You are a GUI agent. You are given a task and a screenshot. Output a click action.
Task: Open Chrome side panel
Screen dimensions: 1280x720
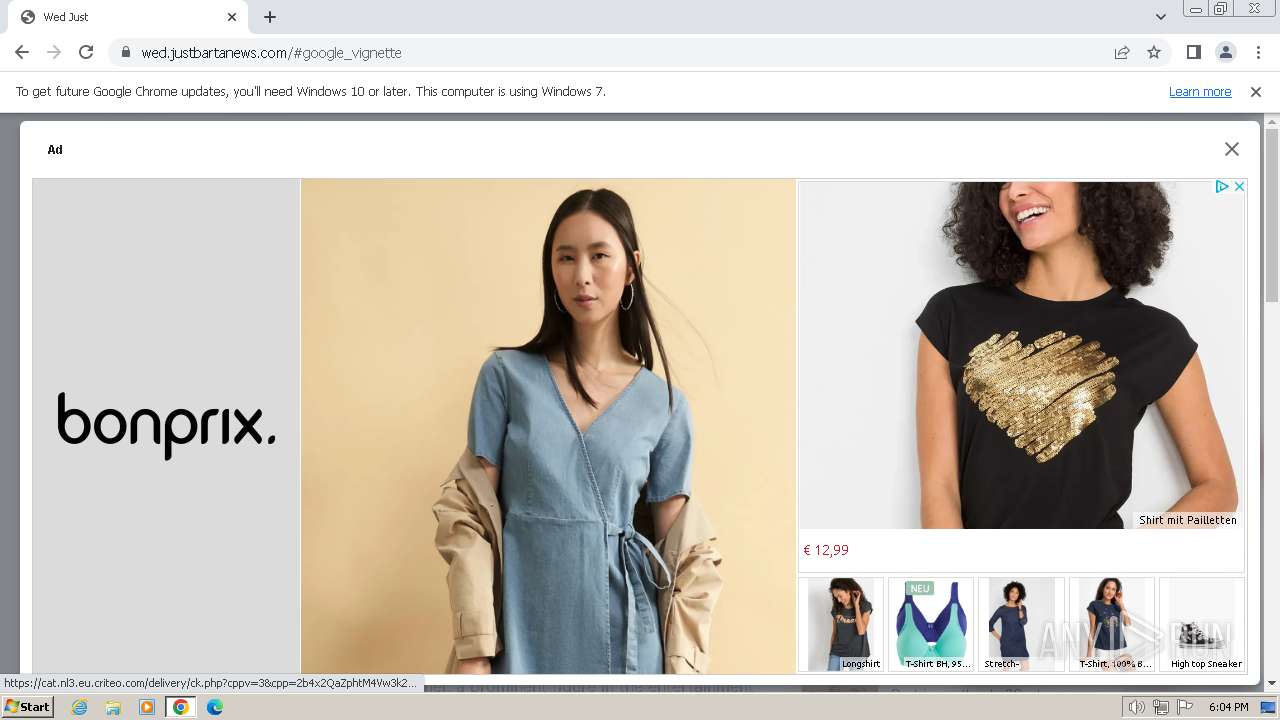click(1193, 52)
